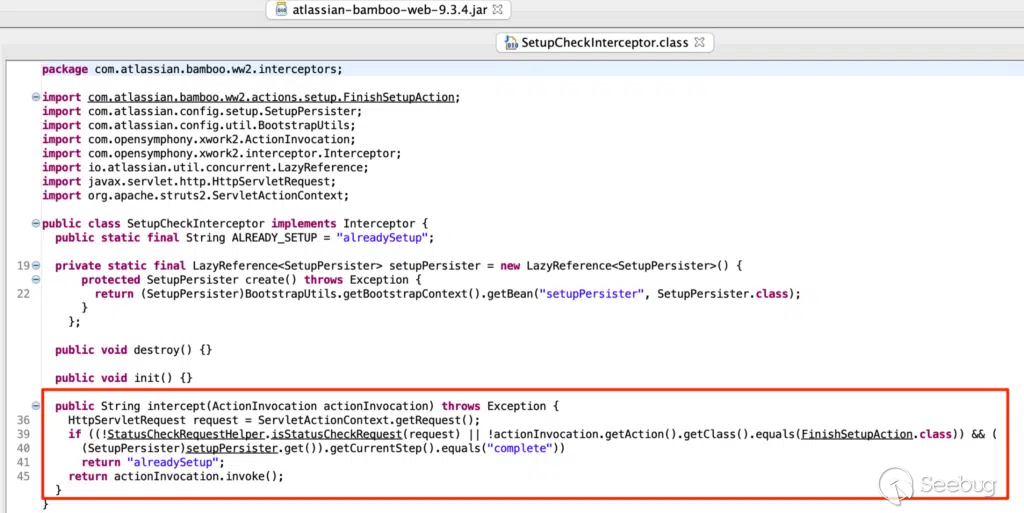Collapse the SetupCheckInterceptor class body
1024x513 pixels.
click(36, 223)
